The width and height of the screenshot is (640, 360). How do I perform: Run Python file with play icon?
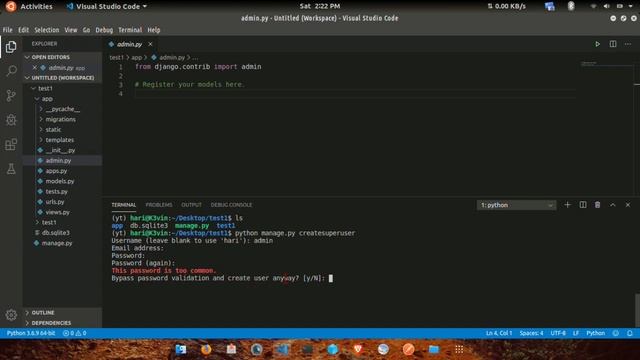coord(597,44)
